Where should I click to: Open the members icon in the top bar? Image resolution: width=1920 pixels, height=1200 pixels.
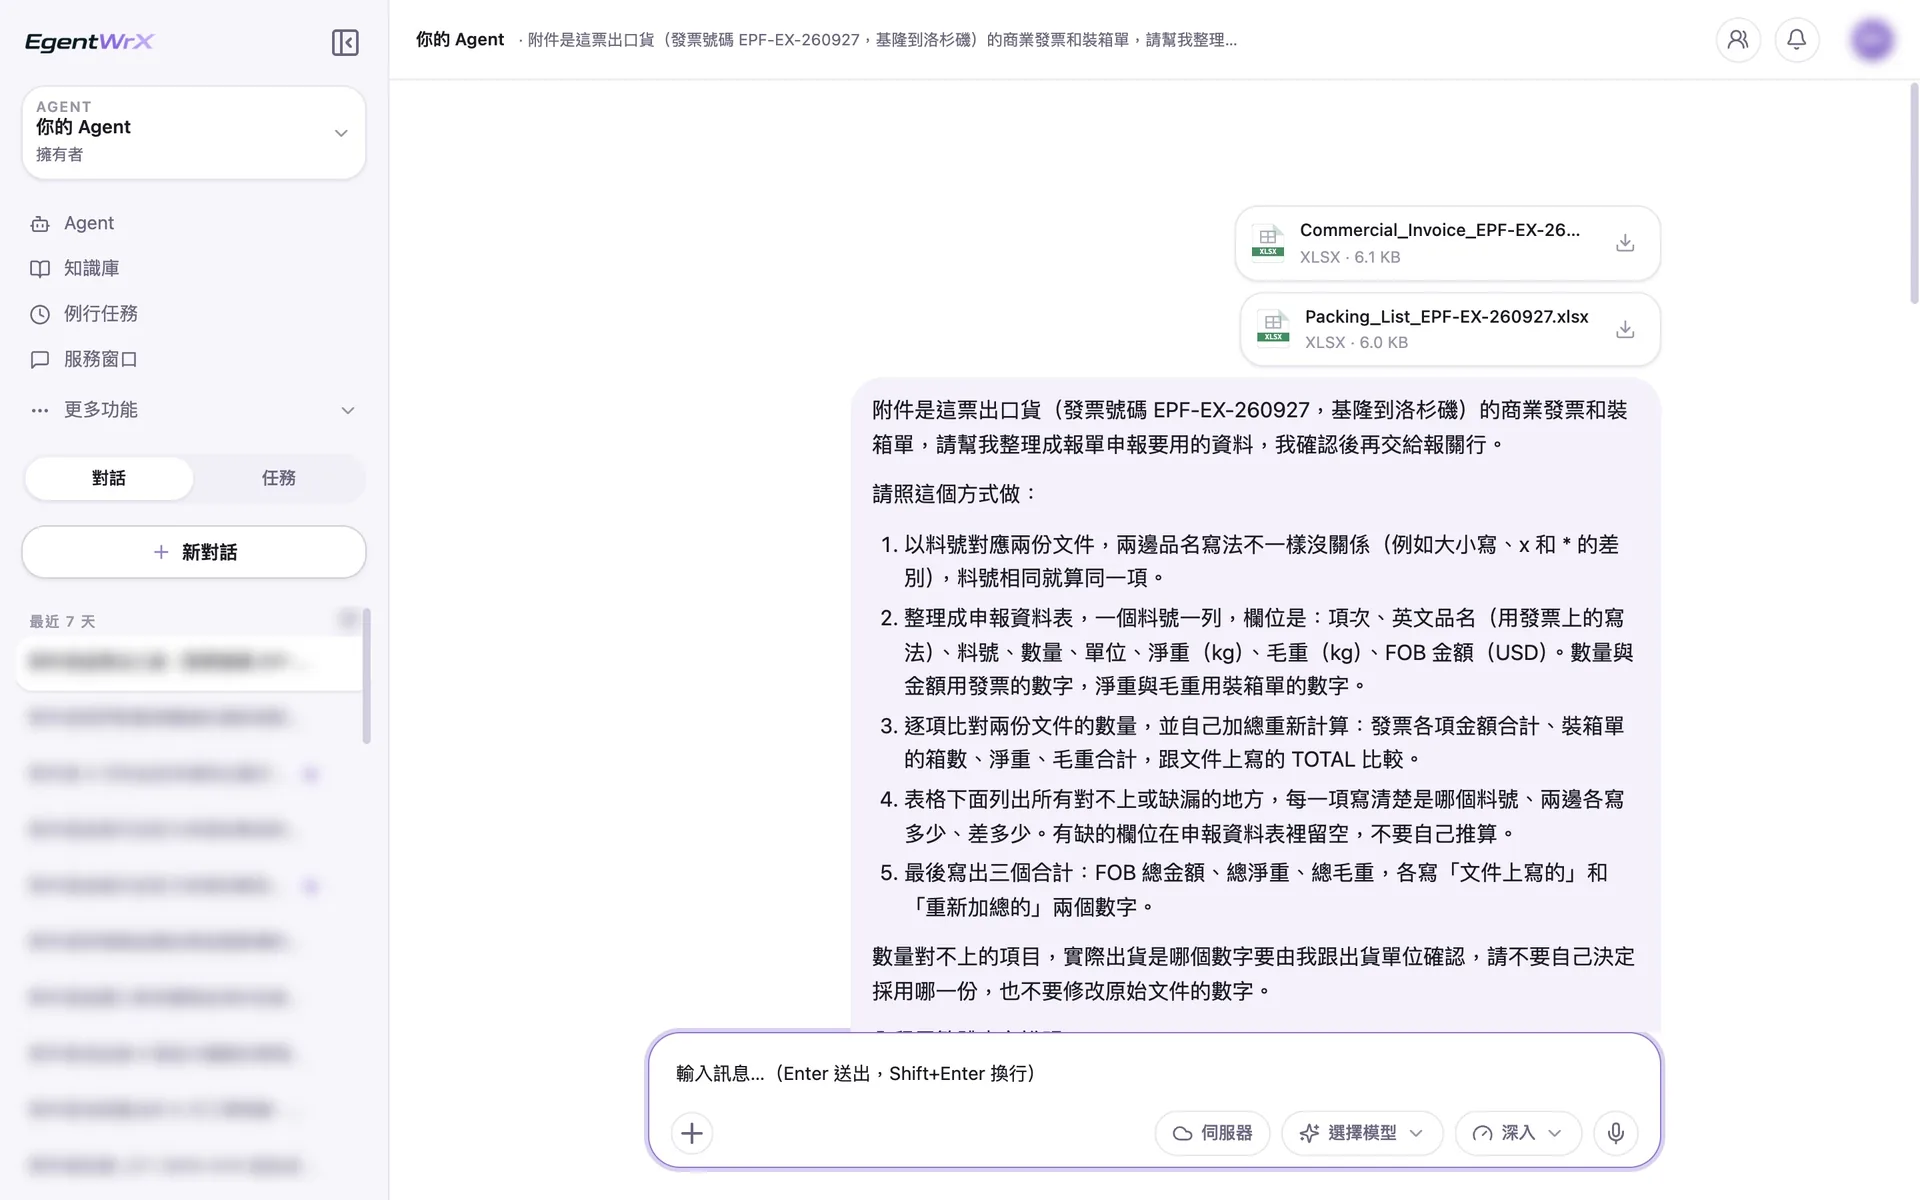pos(1738,40)
